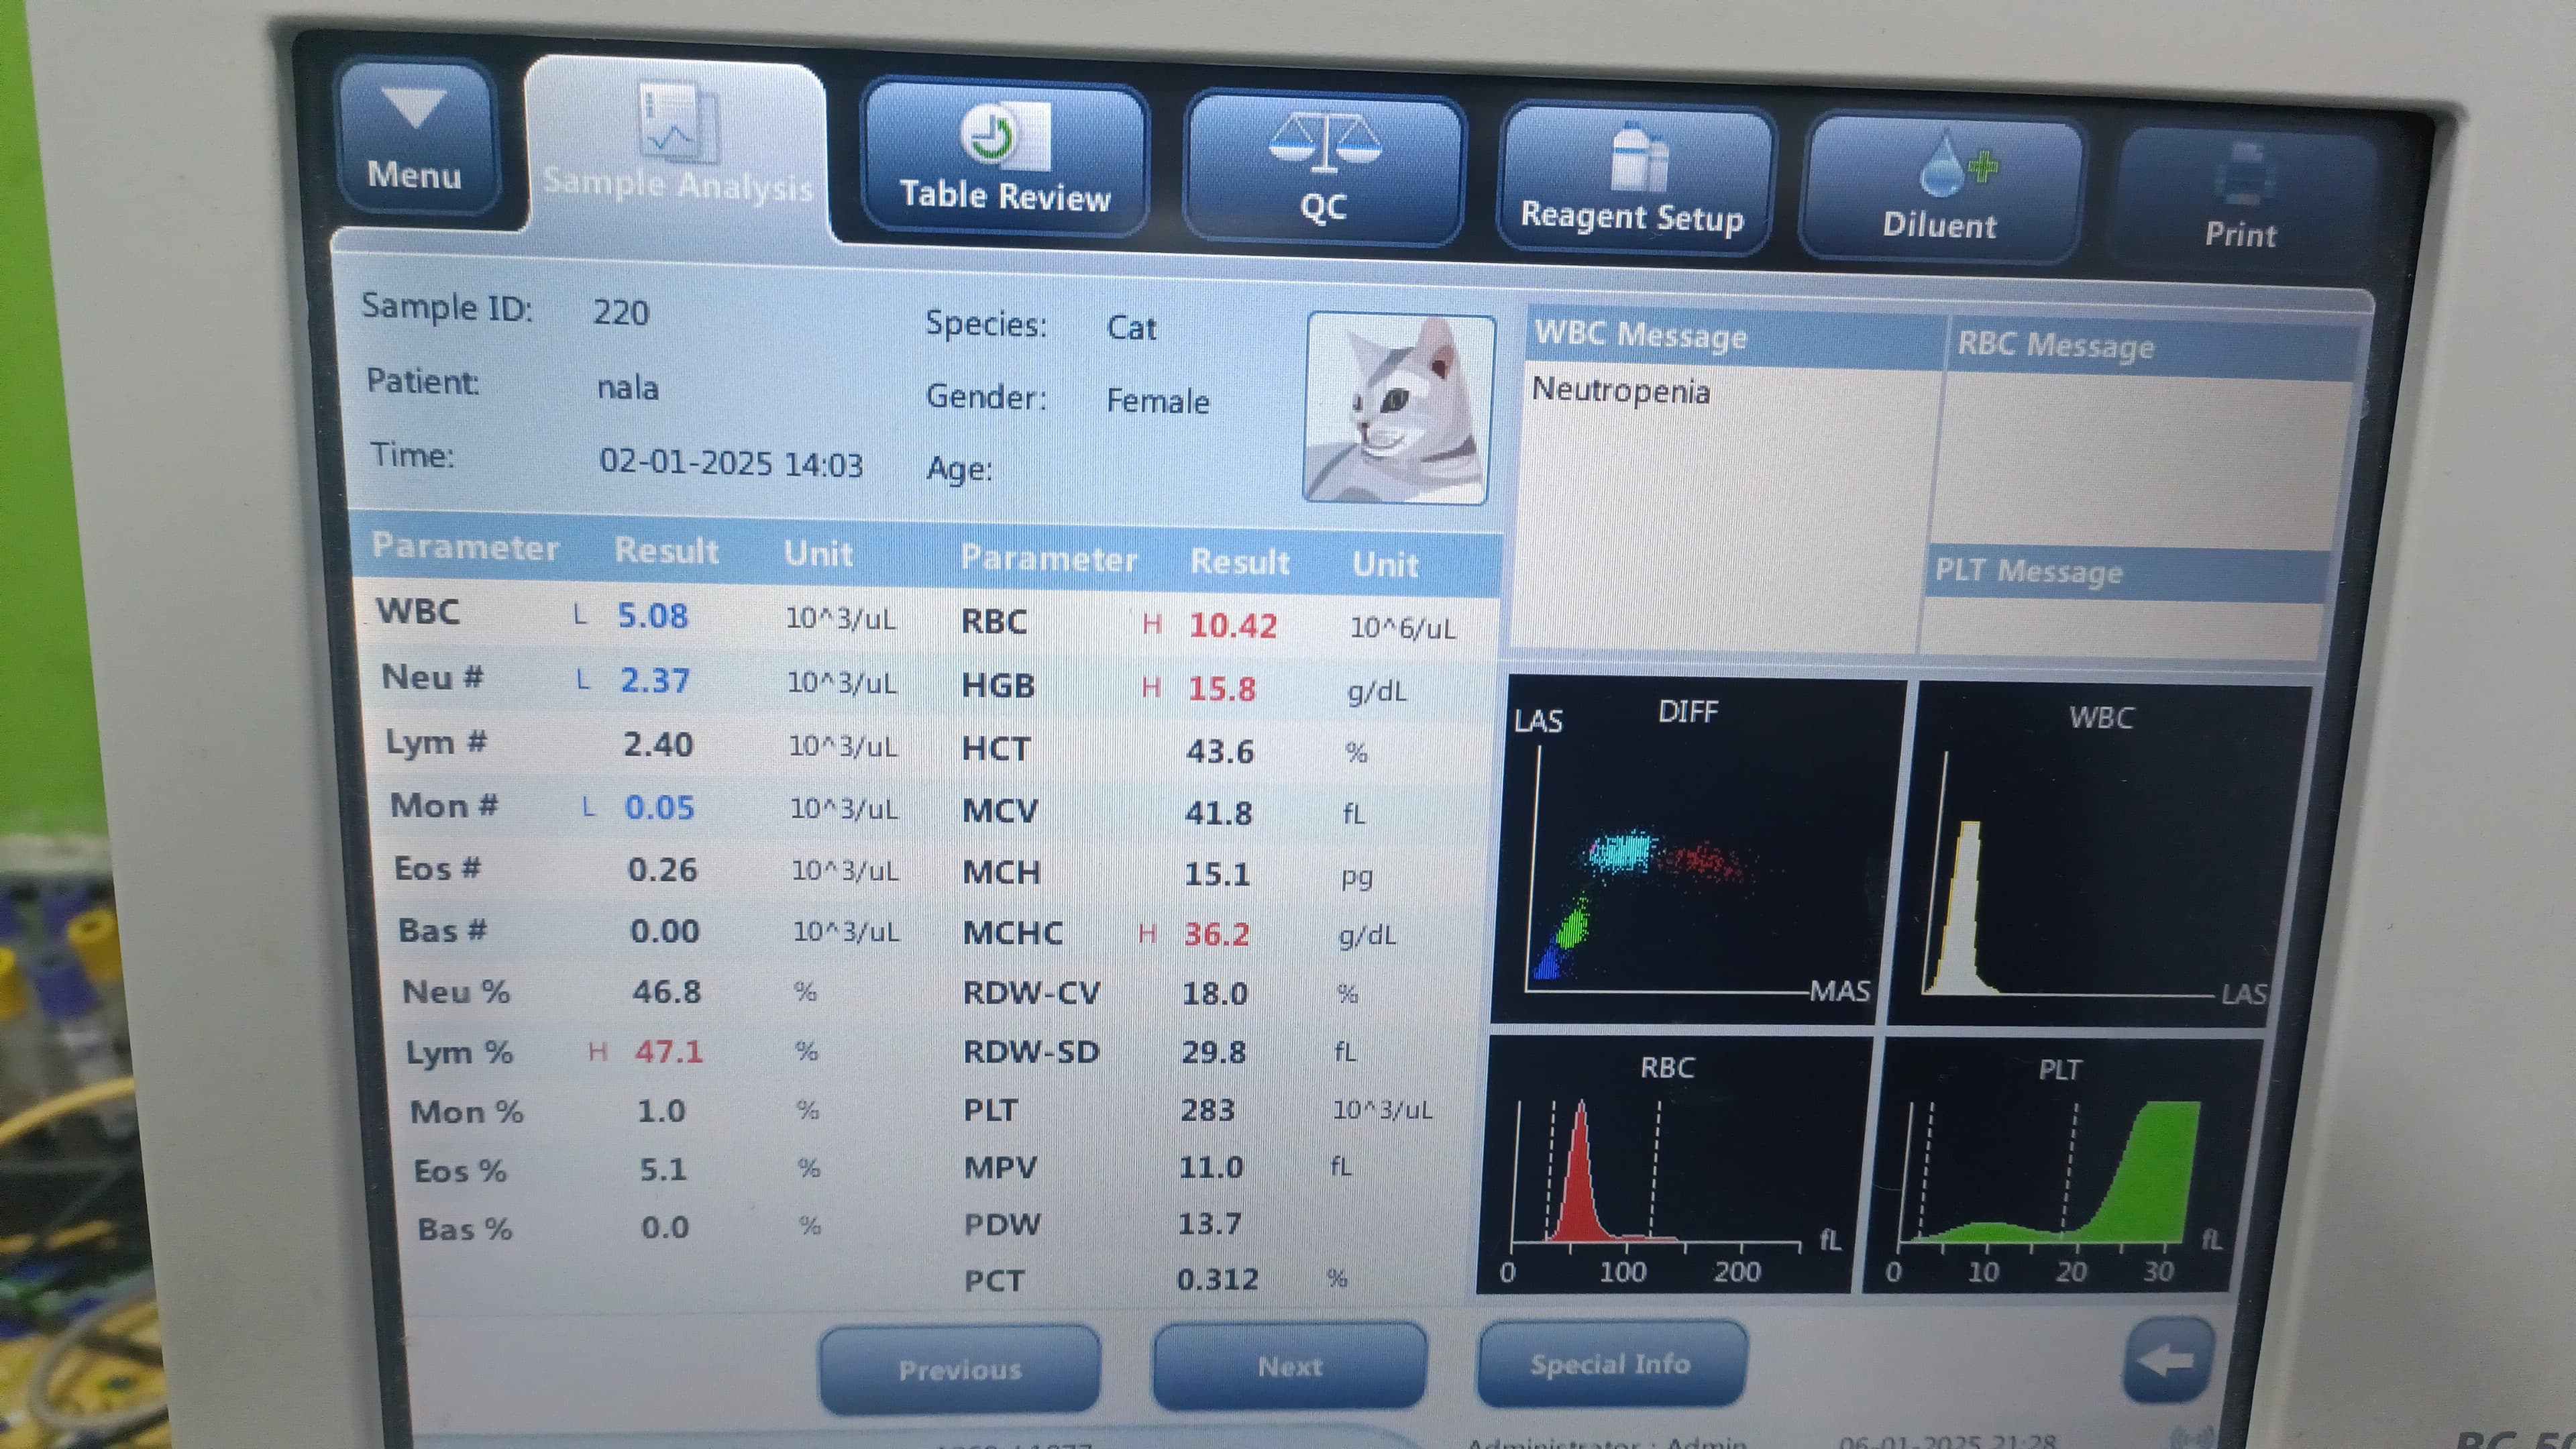Select the HGB result 15.8

1221,689
